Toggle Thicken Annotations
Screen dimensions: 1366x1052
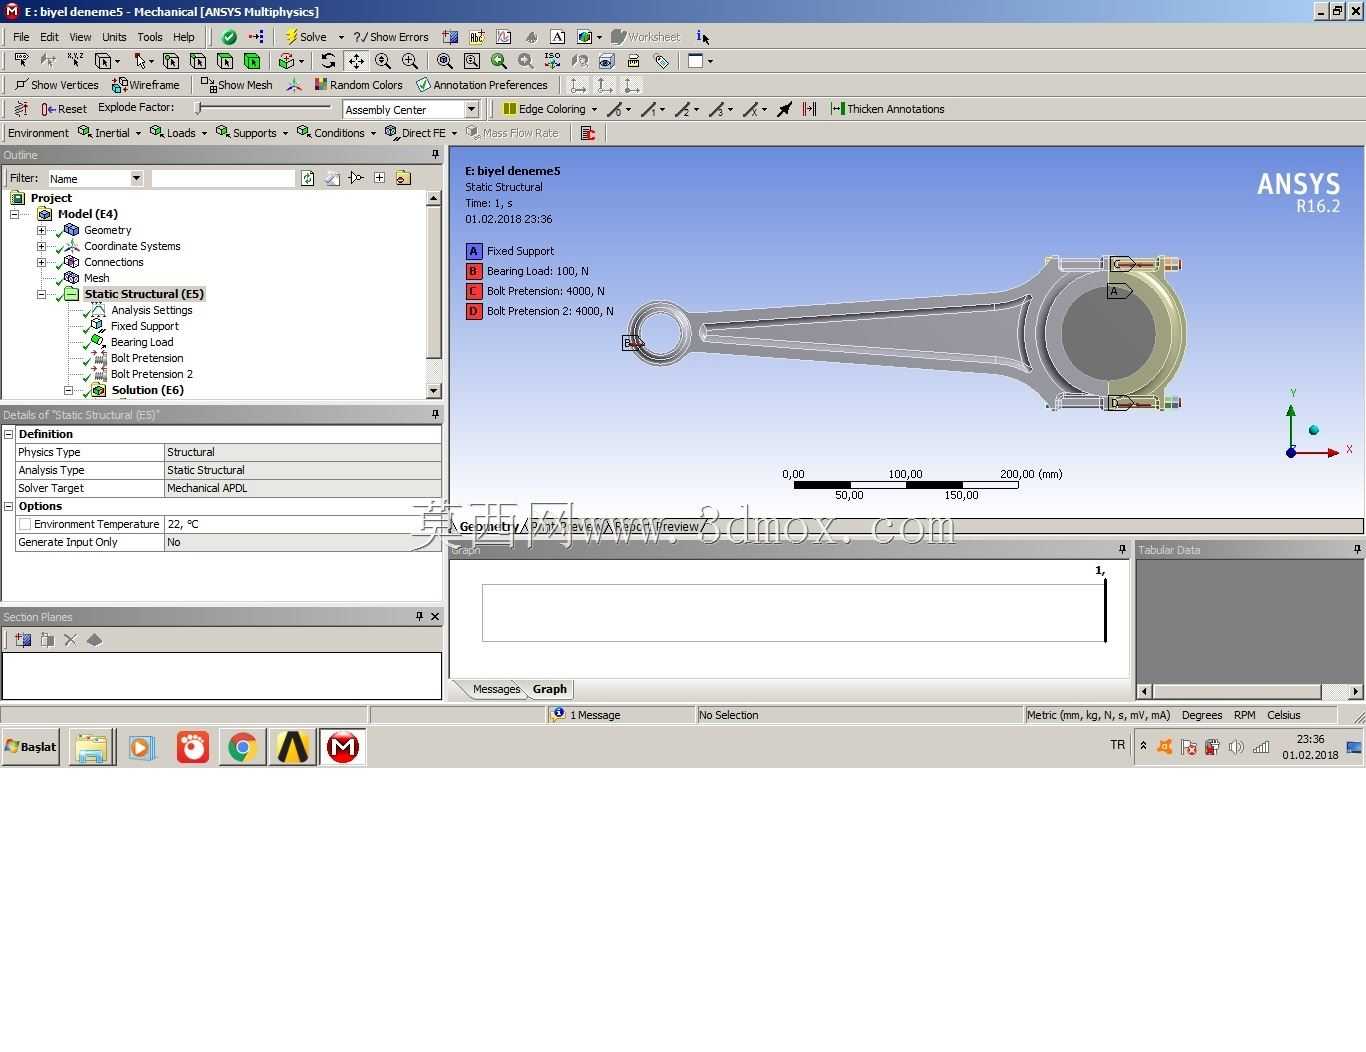pyautogui.click(x=888, y=109)
